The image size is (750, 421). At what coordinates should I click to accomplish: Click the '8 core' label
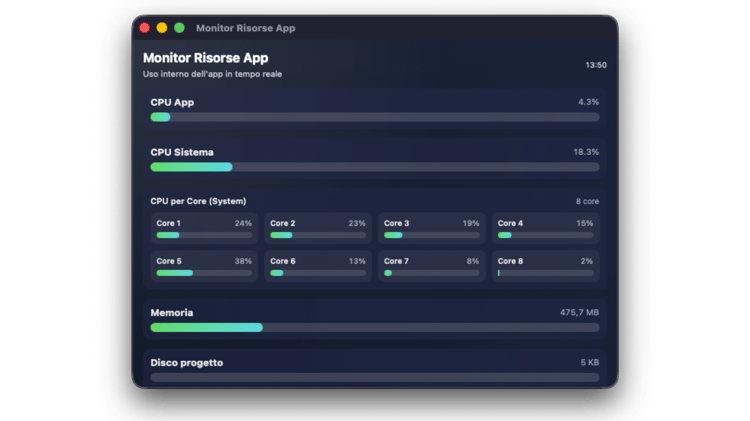587,201
